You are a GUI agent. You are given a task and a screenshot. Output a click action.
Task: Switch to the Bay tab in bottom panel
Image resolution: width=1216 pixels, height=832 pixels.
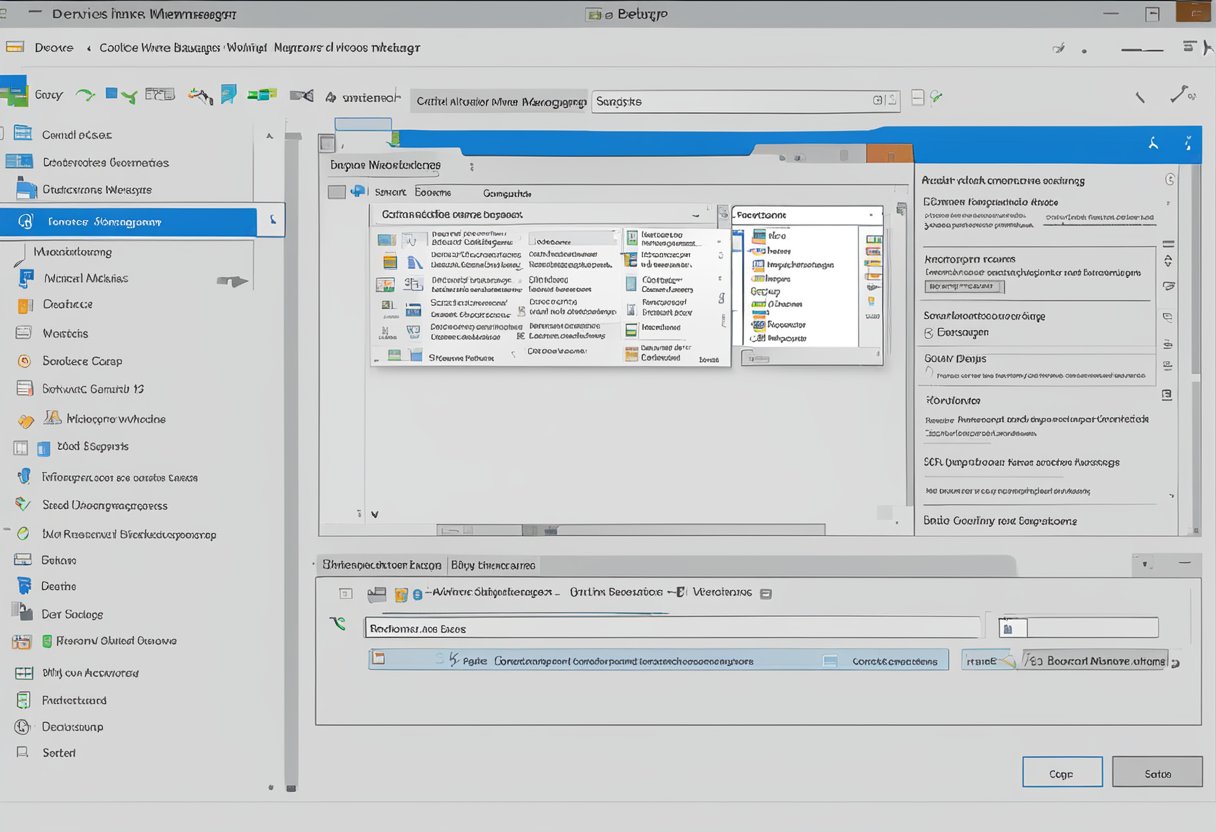click(x=494, y=565)
